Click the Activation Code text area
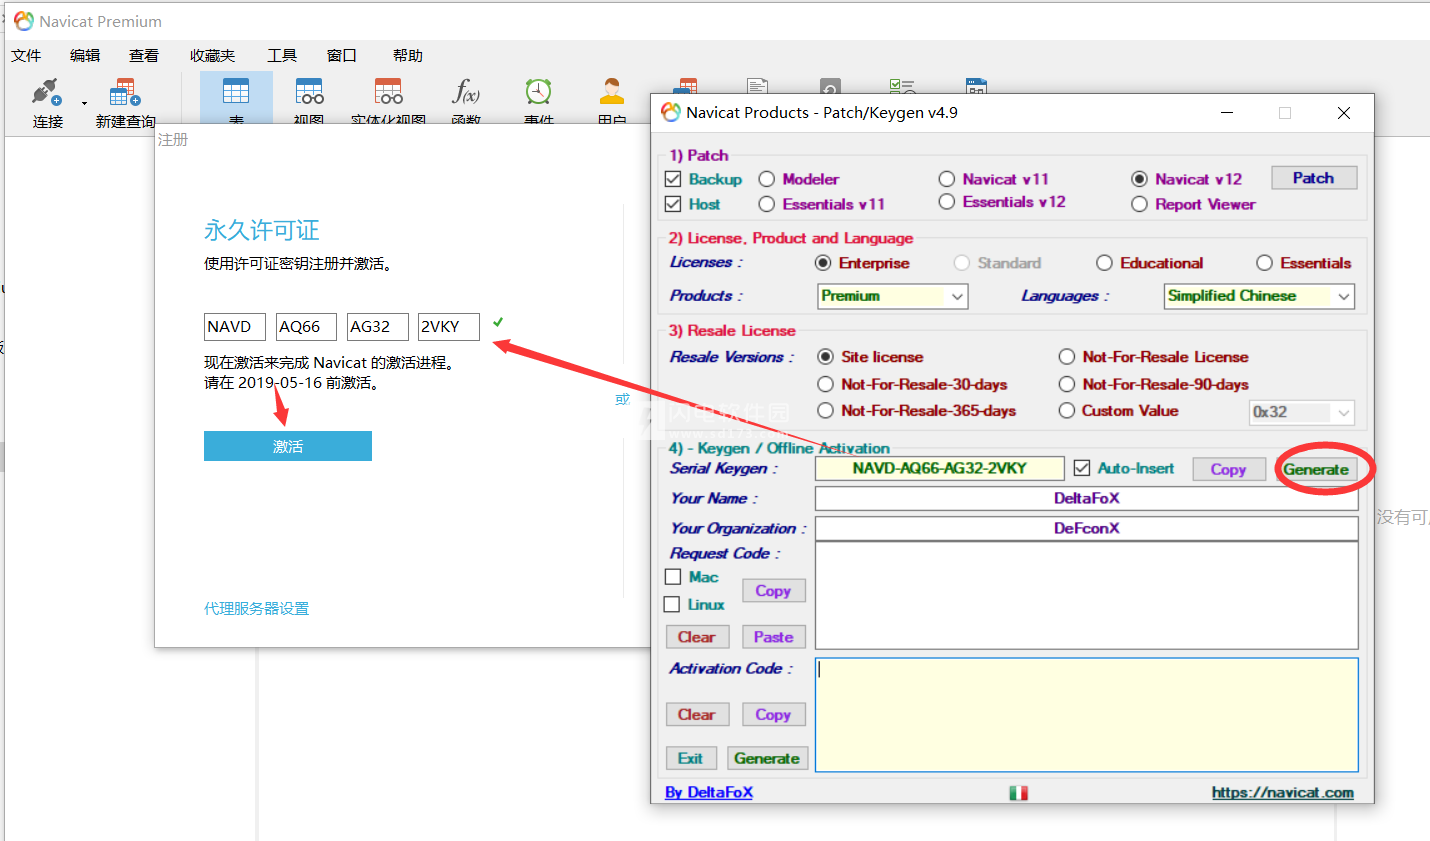This screenshot has height=841, width=1430. [1087, 715]
